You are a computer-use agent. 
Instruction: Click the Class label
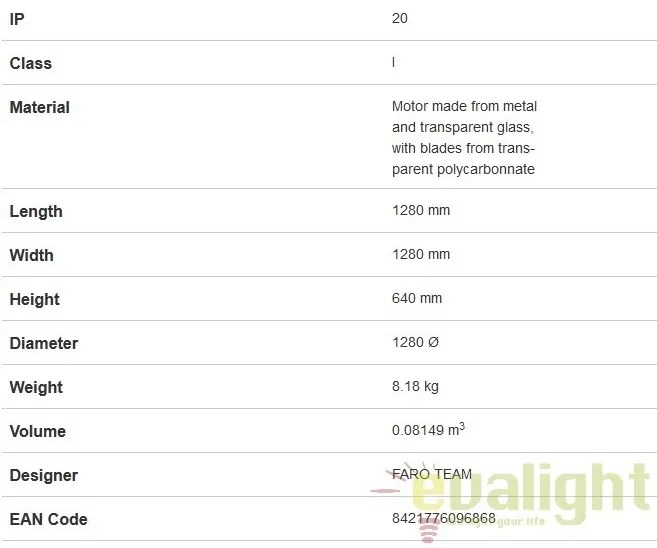(x=30, y=63)
